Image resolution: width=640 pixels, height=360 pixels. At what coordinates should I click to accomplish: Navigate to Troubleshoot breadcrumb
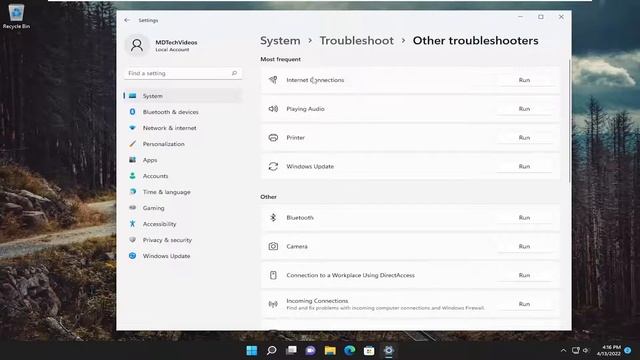click(356, 41)
